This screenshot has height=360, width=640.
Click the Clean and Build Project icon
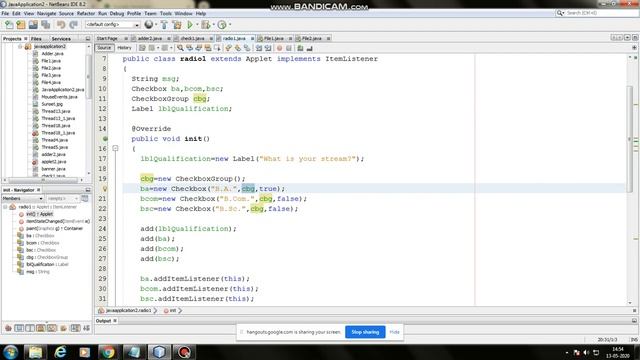point(177,25)
